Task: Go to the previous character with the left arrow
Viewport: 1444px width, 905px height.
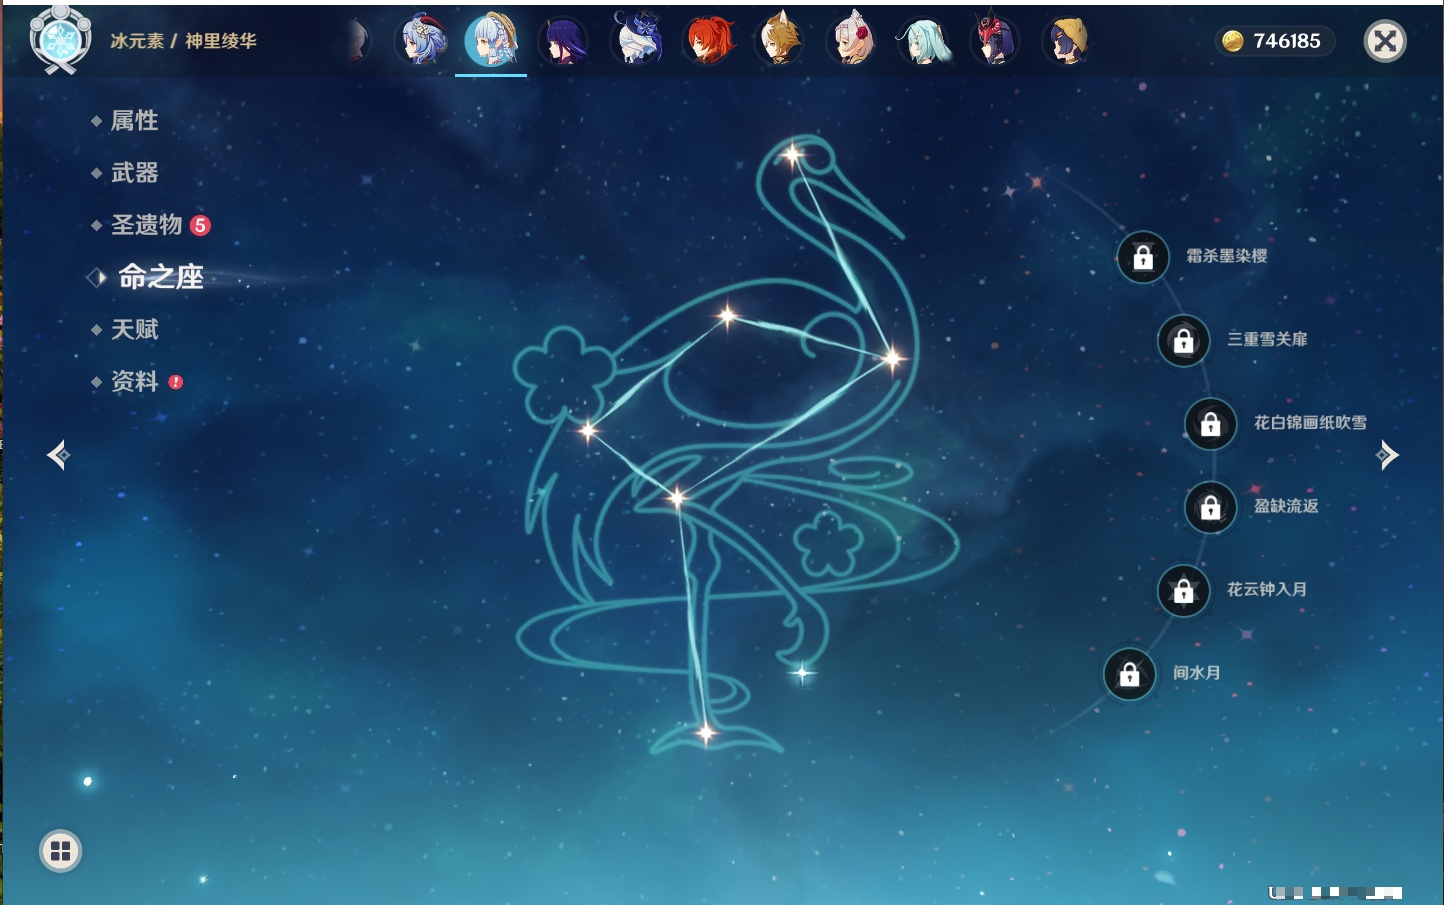Action: (x=59, y=456)
